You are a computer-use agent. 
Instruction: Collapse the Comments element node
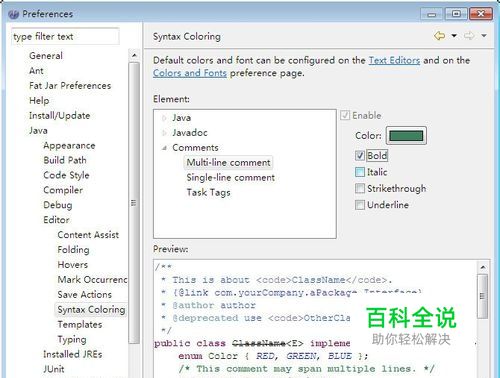coord(164,148)
